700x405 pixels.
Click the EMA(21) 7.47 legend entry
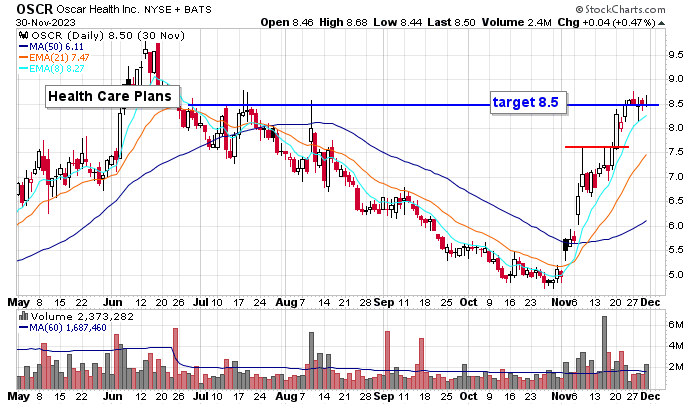coord(59,57)
